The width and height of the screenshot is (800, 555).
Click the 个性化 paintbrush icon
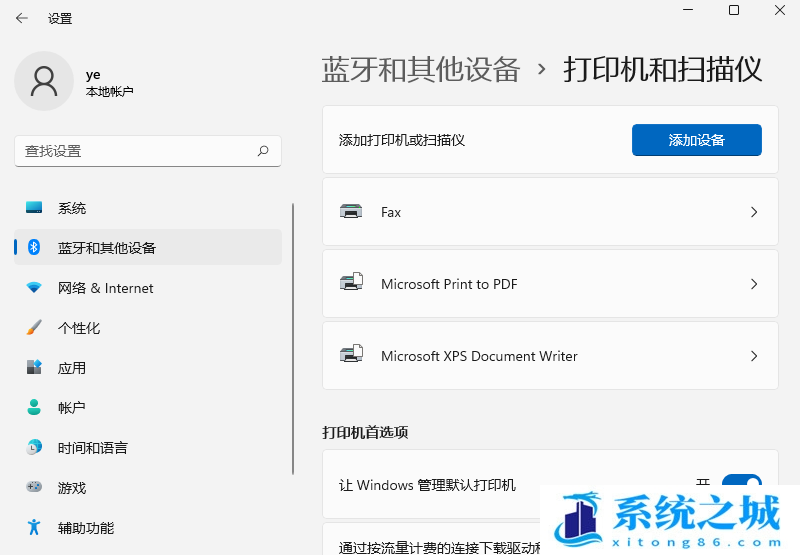pos(35,328)
